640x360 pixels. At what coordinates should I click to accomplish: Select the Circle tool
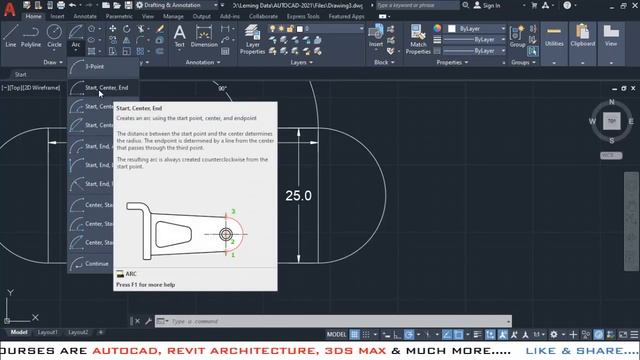pos(54,36)
